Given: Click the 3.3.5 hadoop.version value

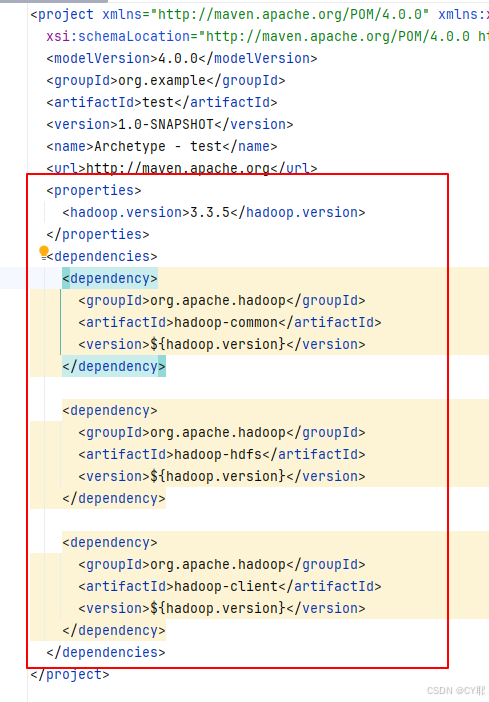Looking at the screenshot, I should [210, 212].
